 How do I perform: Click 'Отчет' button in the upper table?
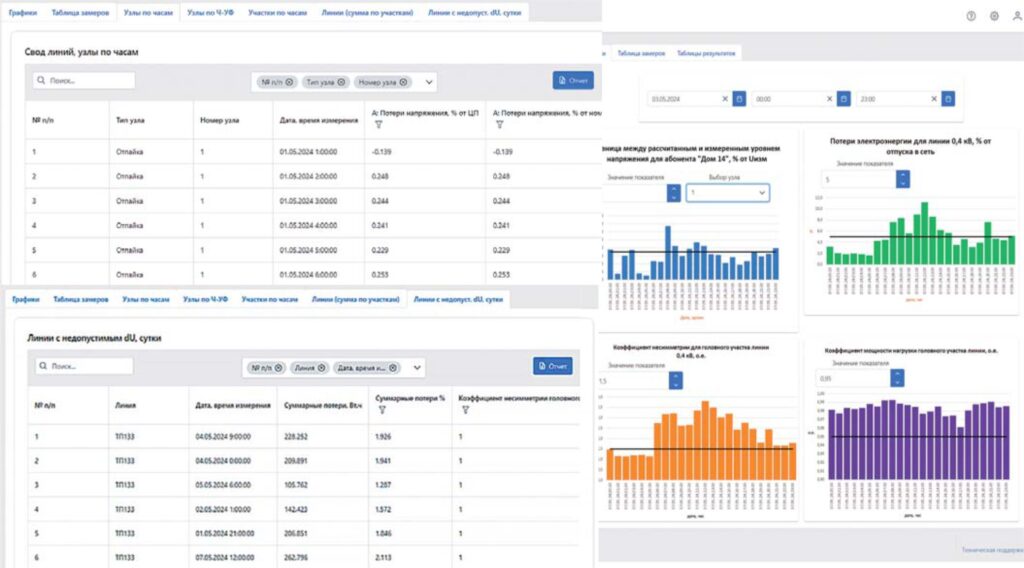tap(573, 81)
